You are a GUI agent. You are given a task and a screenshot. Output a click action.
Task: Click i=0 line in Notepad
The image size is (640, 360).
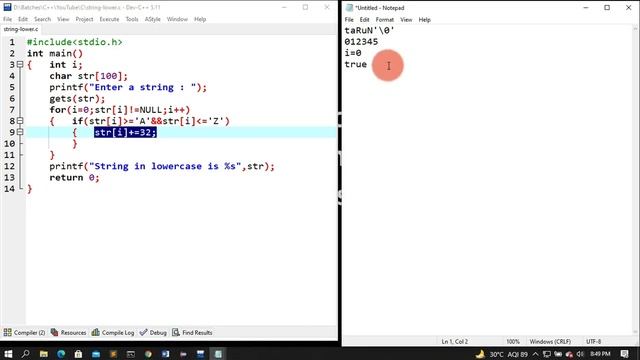tap(353, 53)
